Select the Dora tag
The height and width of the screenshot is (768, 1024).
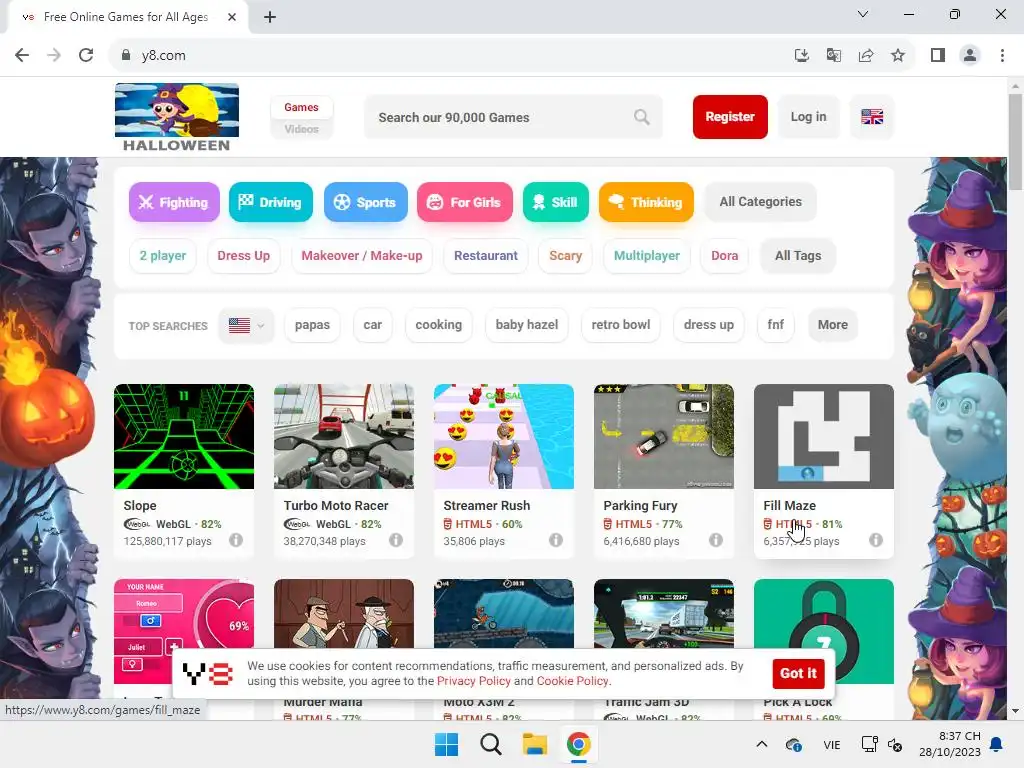pyautogui.click(x=724, y=256)
